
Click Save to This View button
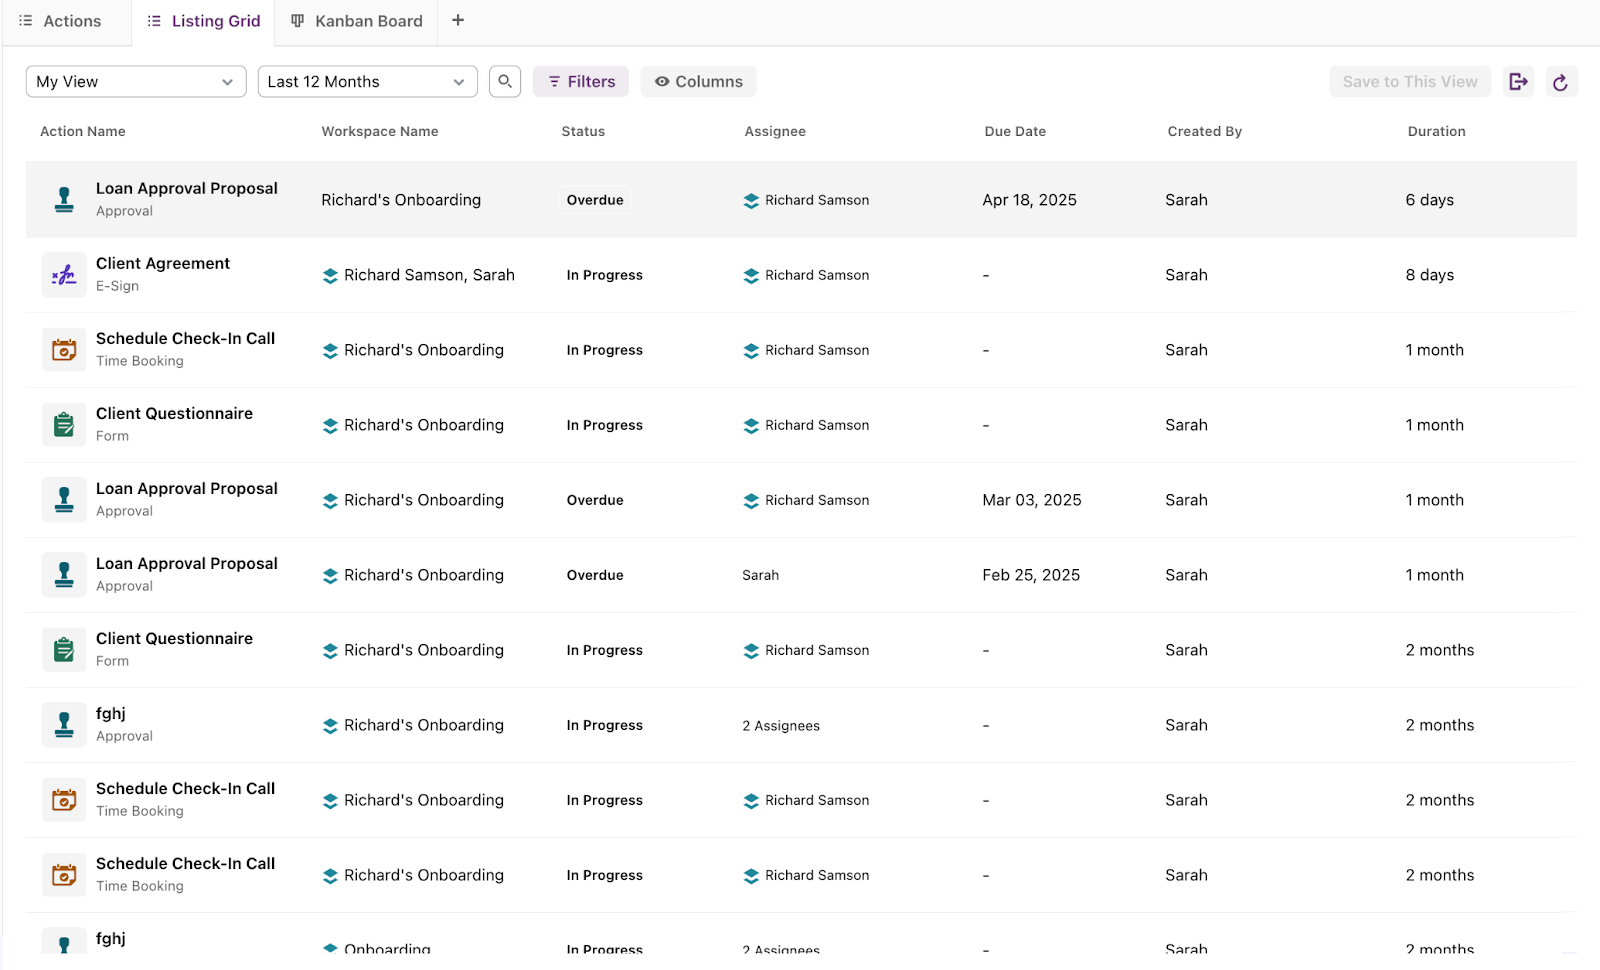1410,81
